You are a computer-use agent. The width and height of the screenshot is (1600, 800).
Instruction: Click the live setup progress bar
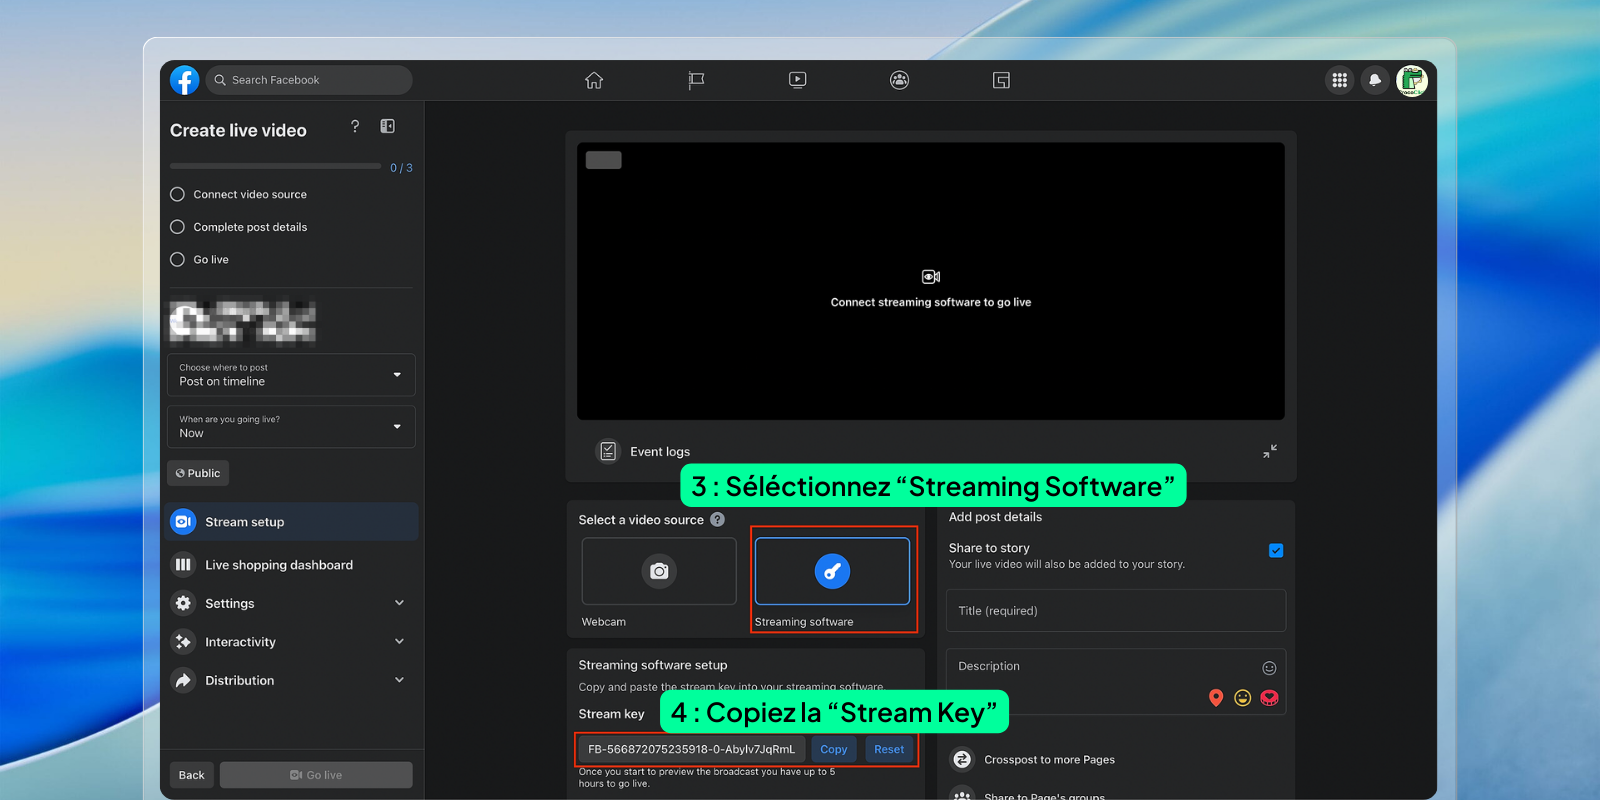(275, 166)
